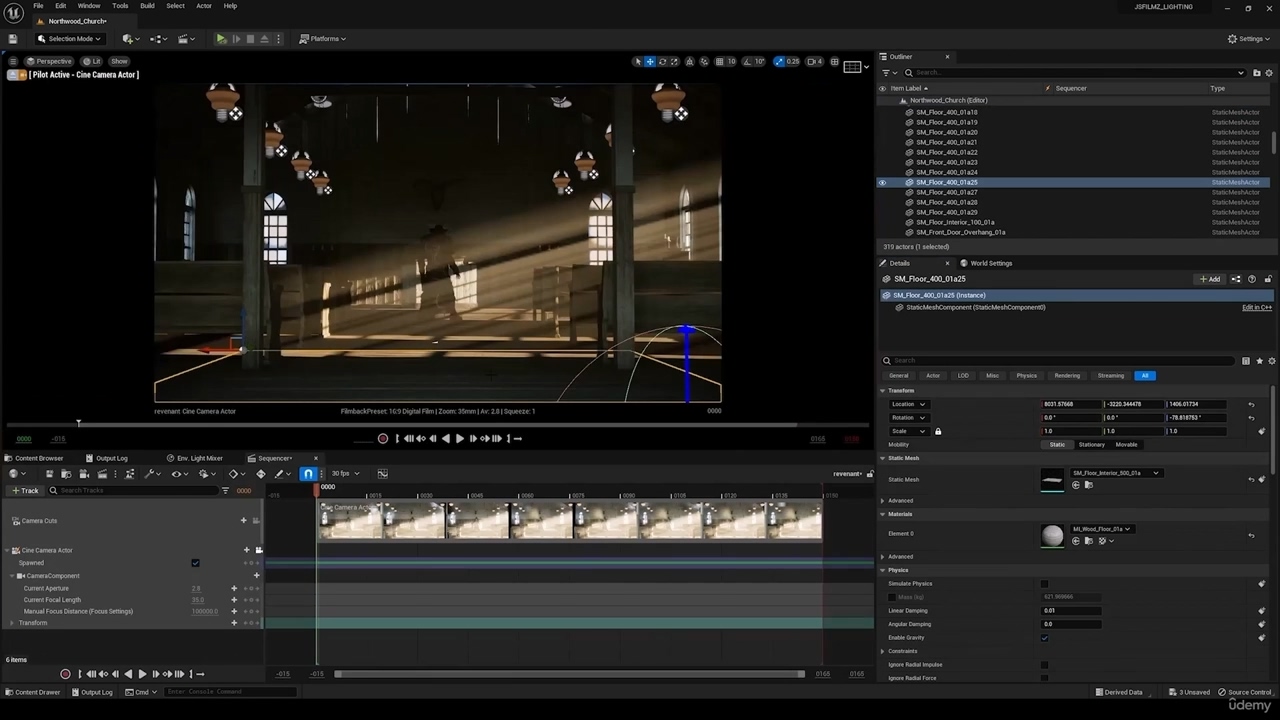Click the red playhead marker at frame 0000
The height and width of the screenshot is (720, 1280).
(x=318, y=488)
